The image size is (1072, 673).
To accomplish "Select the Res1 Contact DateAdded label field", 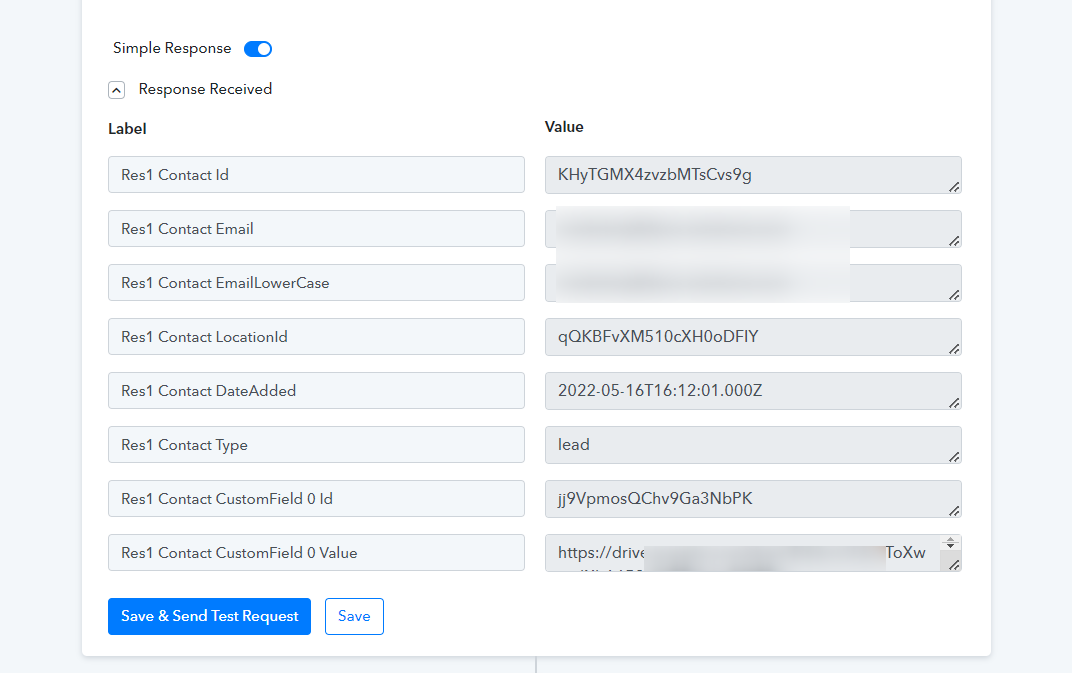I will tap(317, 391).
